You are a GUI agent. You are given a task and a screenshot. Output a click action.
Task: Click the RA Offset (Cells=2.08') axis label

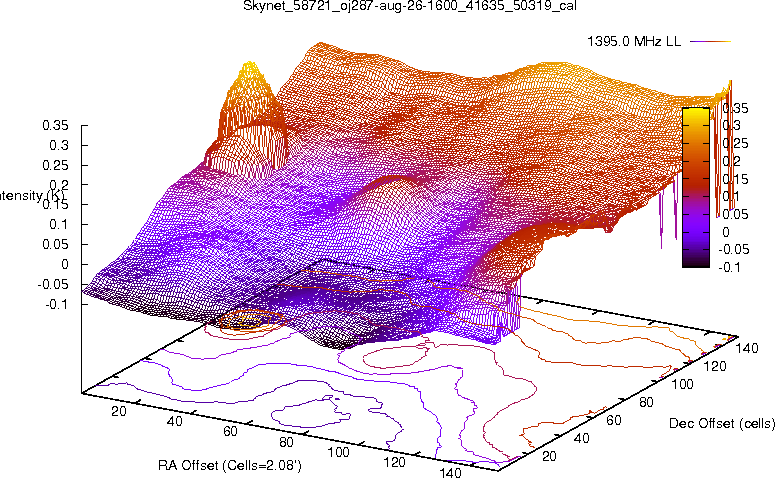(230, 465)
